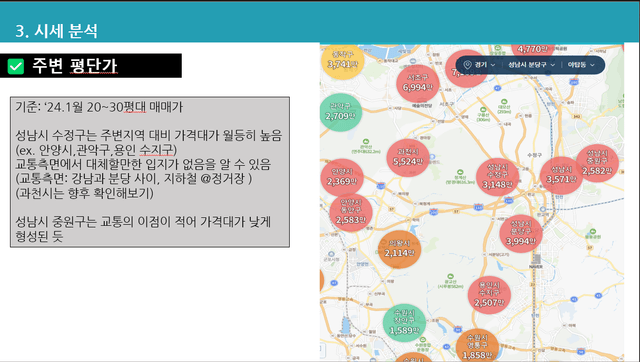Image resolution: width=640 pixels, height=362 pixels.
Task: Open the 성남시 분당구 district dropdown
Action: click(531, 65)
